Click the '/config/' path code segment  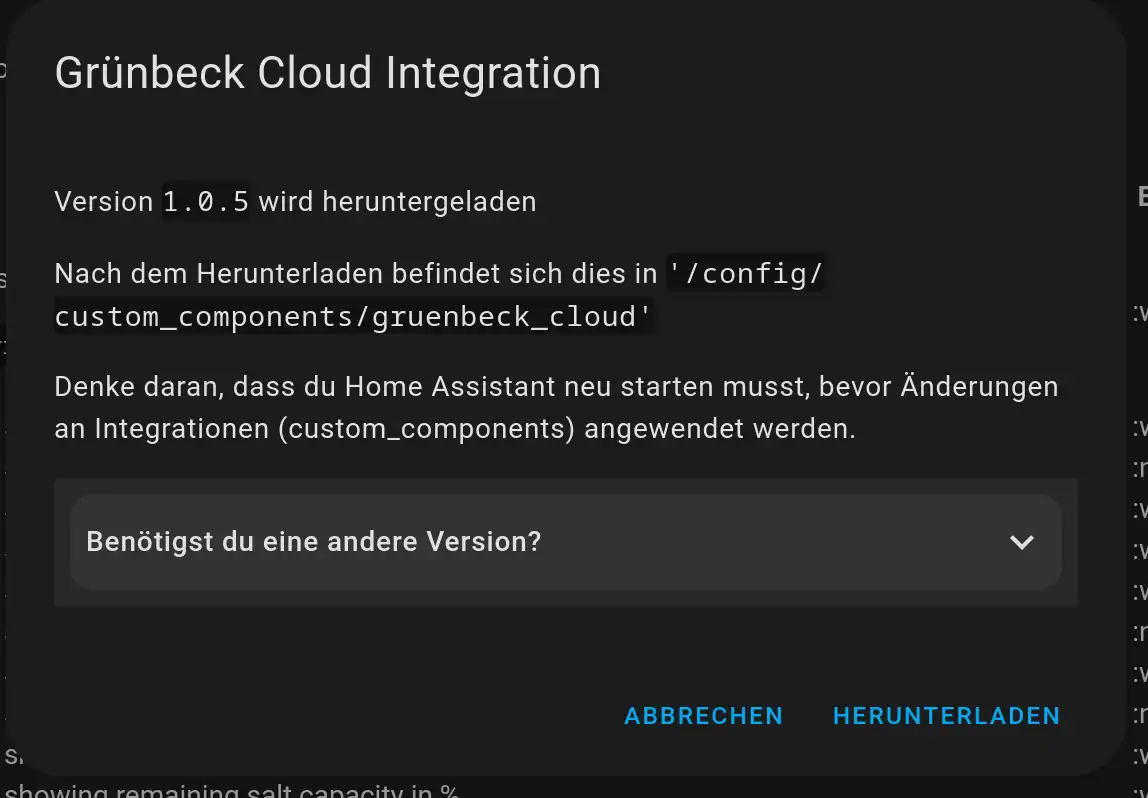[745, 274]
